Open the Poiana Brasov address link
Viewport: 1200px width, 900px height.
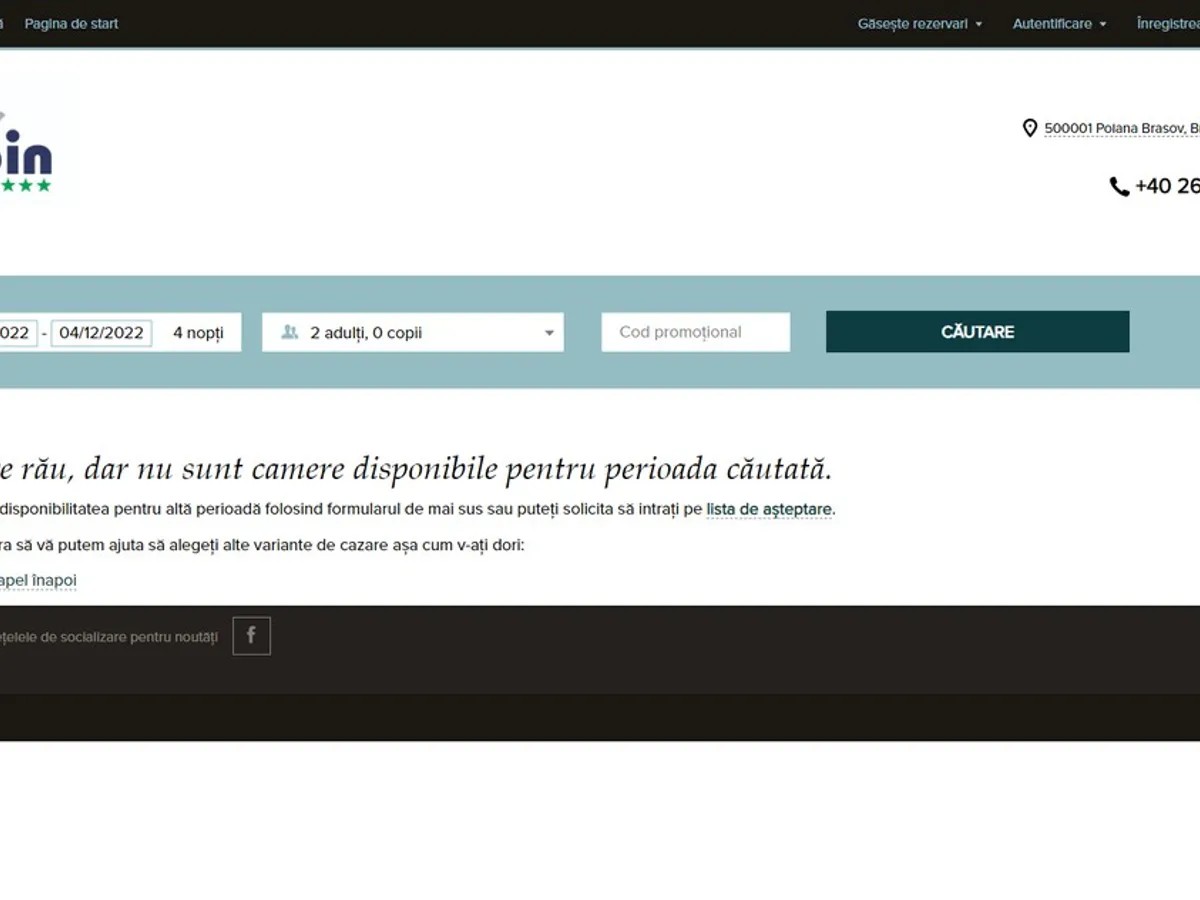click(1121, 128)
